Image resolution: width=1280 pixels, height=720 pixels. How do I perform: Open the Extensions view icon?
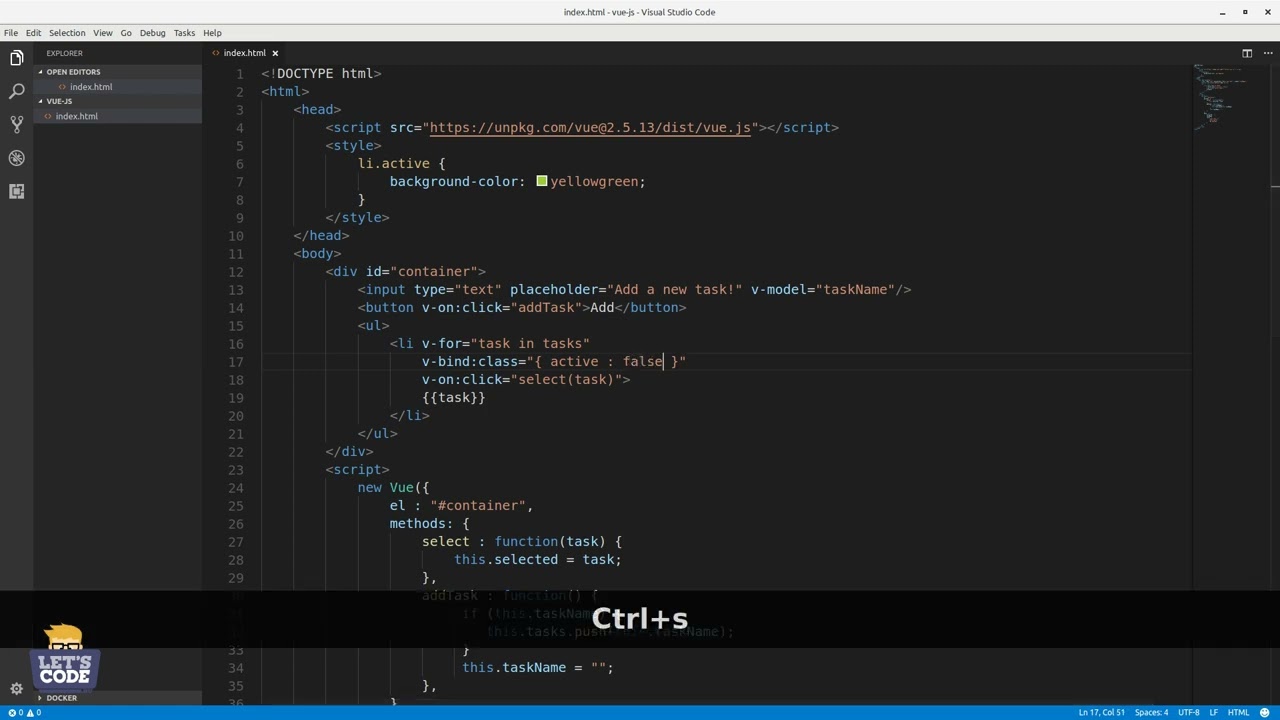[16, 191]
